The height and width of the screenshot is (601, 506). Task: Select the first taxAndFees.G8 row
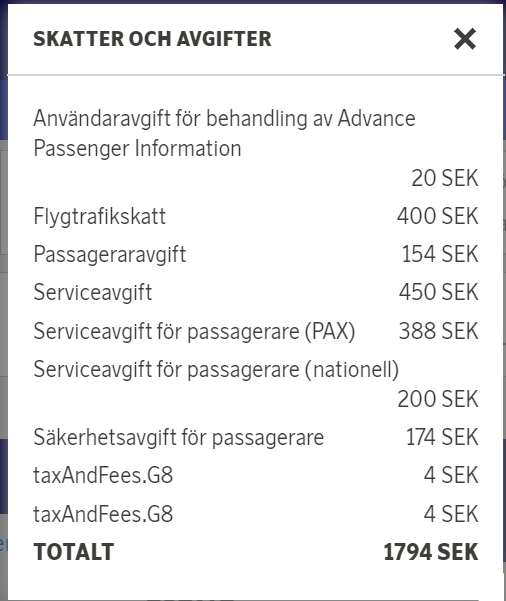(256, 475)
